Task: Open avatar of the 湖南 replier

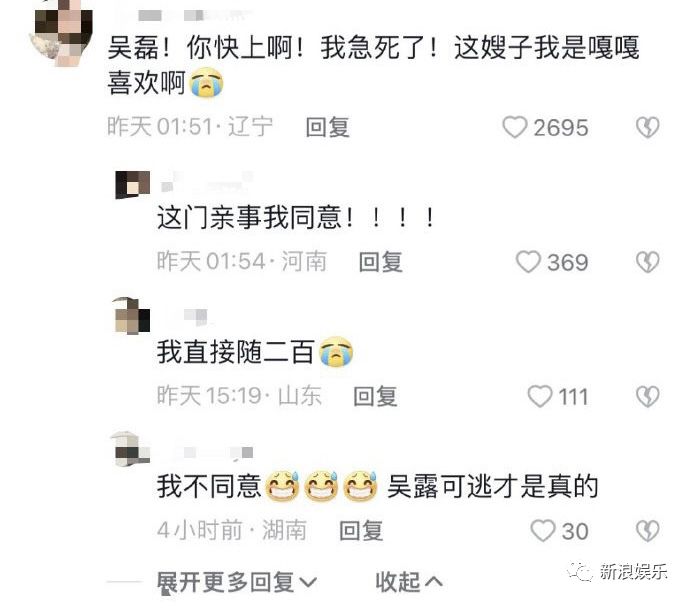Action: [x=131, y=449]
